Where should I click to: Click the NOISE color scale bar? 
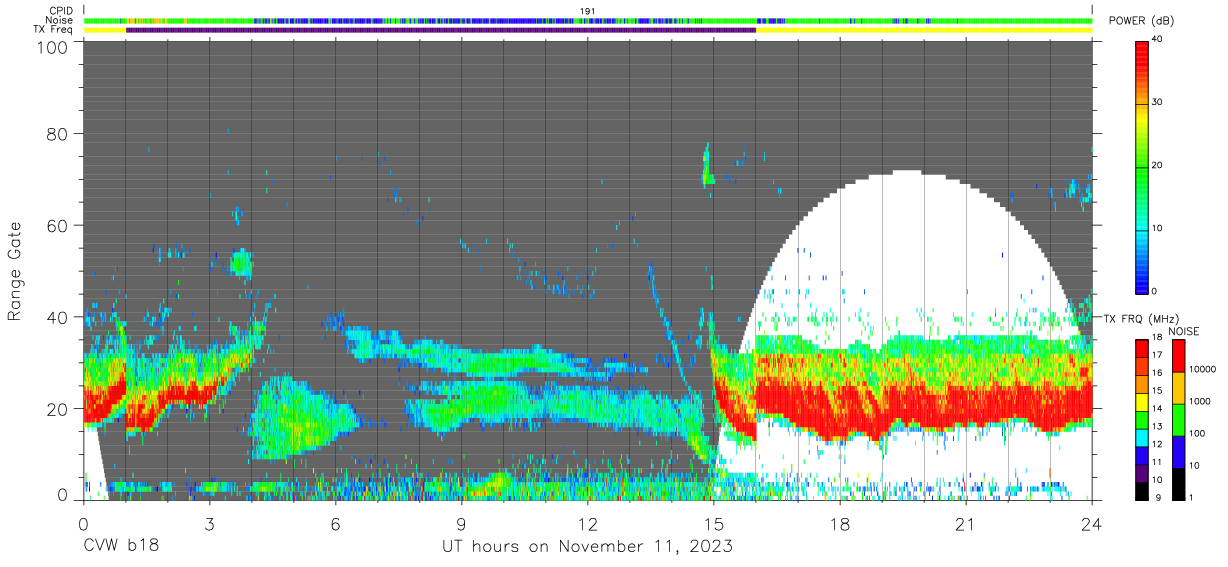[x=1180, y=418]
